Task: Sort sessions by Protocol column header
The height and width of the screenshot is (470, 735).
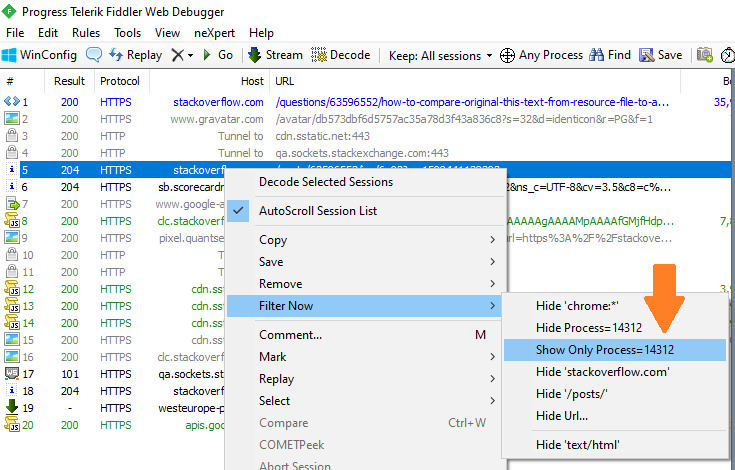Action: tap(120, 81)
